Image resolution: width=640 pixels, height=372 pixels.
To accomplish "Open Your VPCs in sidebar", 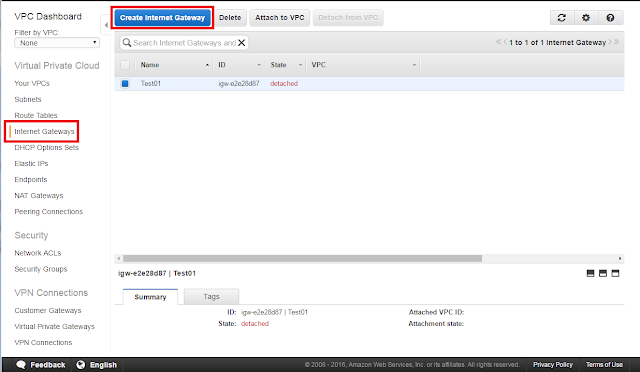I will click(32, 83).
